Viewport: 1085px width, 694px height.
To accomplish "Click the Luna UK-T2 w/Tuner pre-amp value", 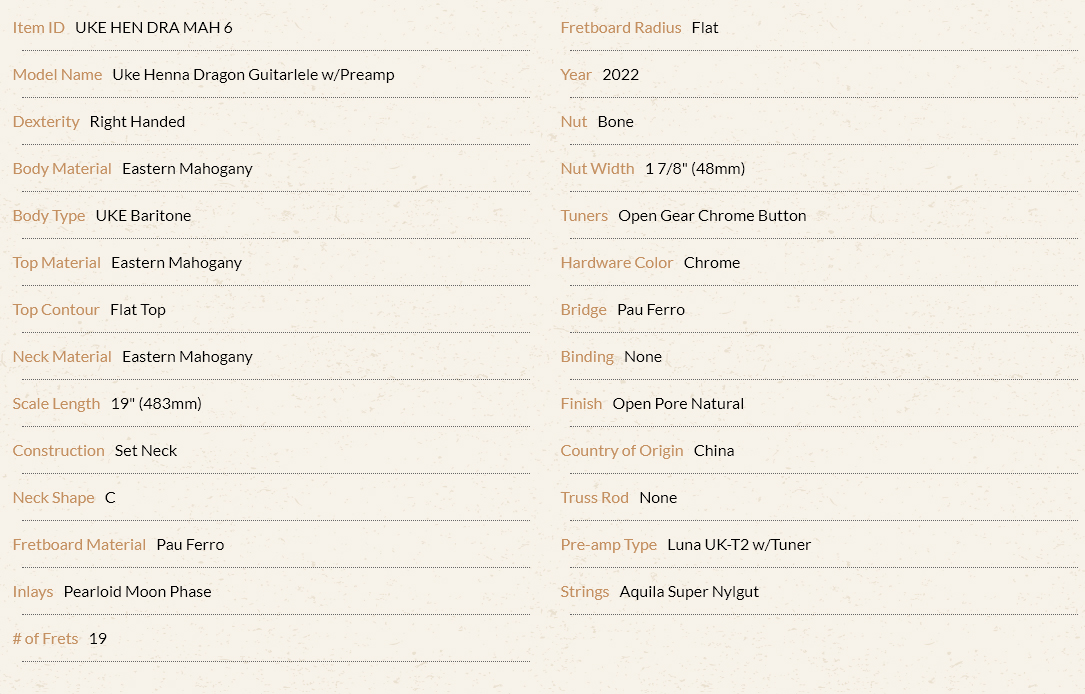I will pyautogui.click(x=739, y=545).
